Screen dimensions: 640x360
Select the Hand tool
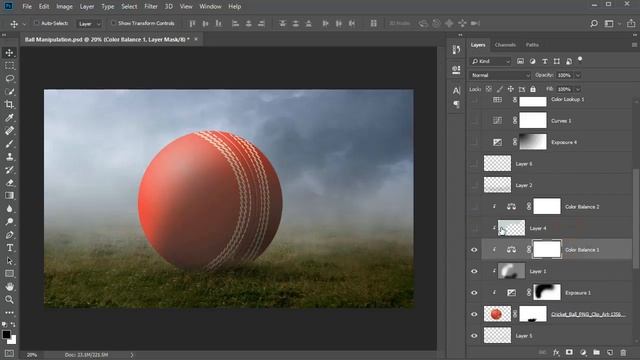pyautogui.click(x=9, y=287)
